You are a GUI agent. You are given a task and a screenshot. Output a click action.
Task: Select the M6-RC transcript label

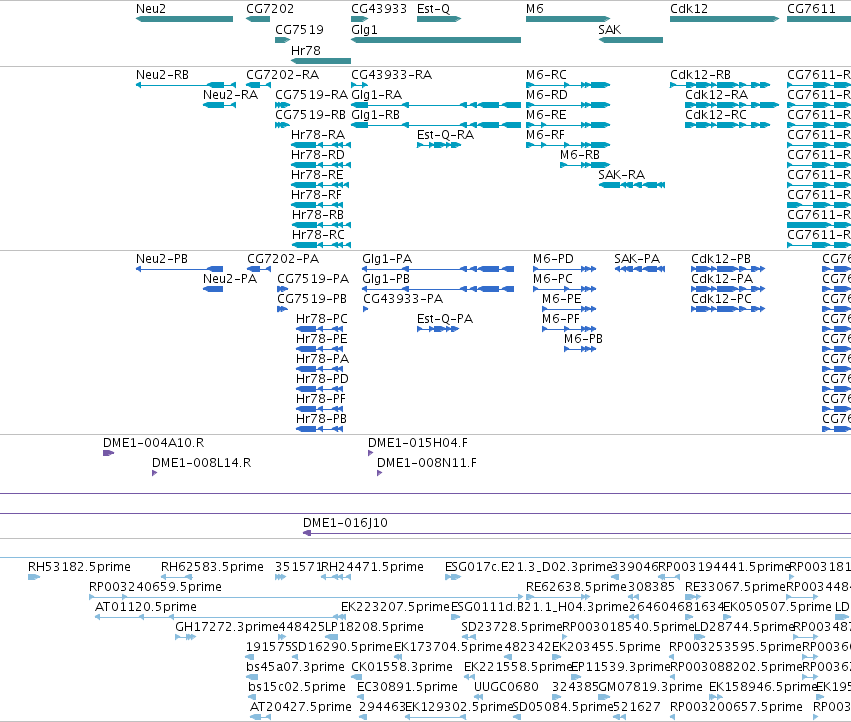(x=547, y=74)
